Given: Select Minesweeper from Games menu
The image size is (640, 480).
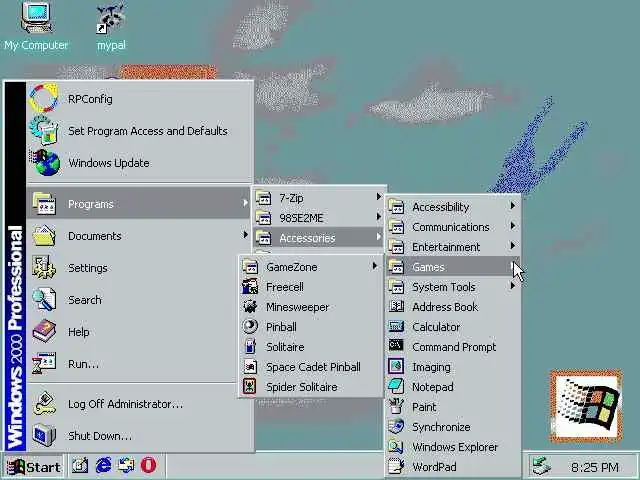Looking at the screenshot, I should [310, 307].
